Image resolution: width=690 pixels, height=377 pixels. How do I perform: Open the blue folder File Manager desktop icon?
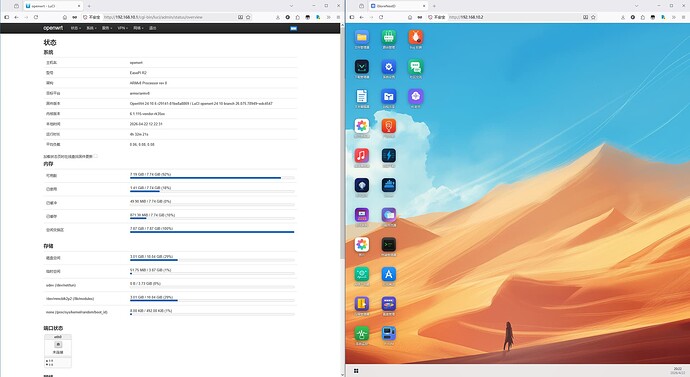coord(362,37)
